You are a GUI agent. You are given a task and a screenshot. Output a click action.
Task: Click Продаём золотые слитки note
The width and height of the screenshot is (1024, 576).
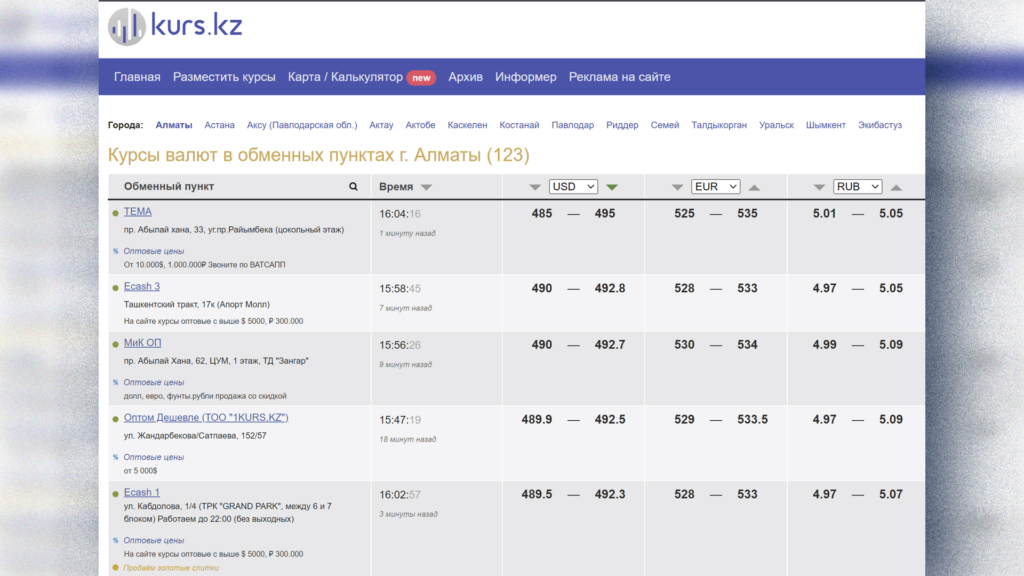coord(171,568)
